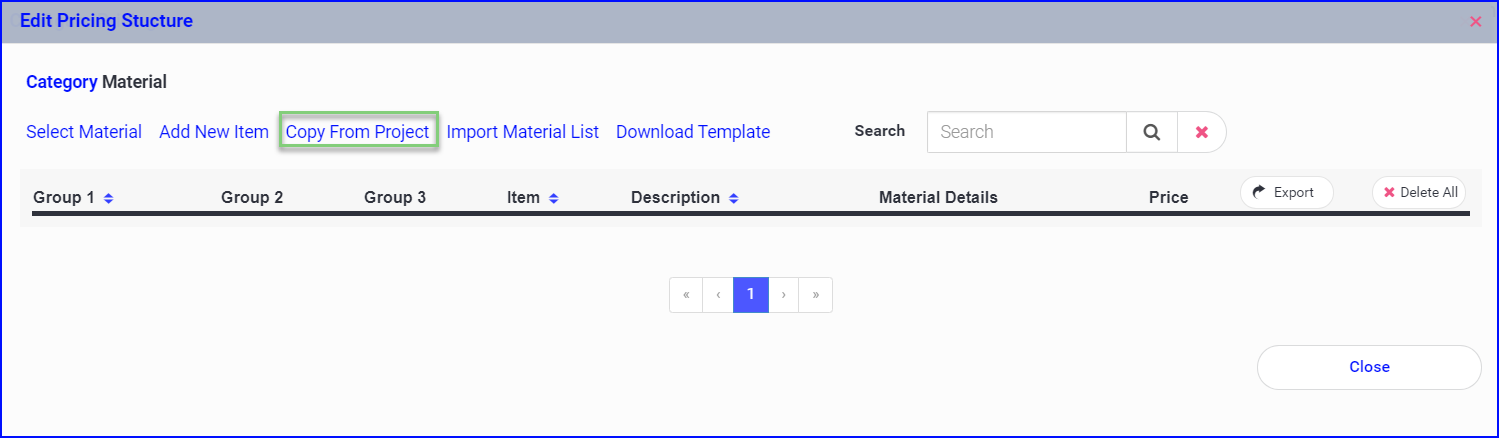
Task: Select page 1 in pagination
Action: pos(751,295)
